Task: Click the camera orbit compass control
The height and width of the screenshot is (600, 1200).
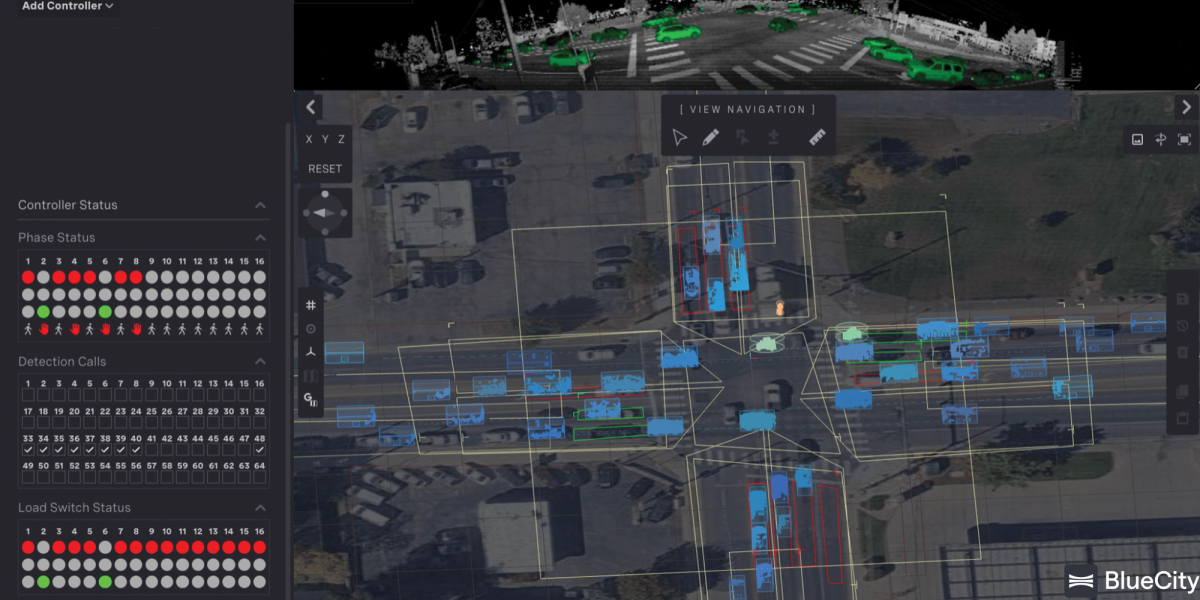Action: pyautogui.click(x=325, y=212)
